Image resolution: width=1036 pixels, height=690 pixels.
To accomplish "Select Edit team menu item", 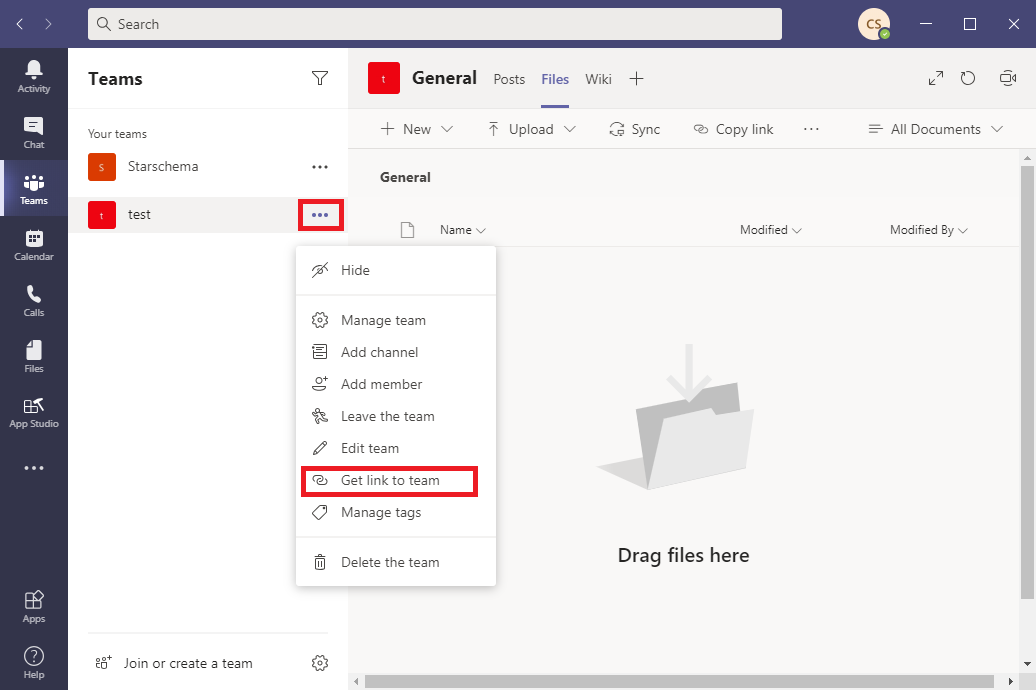I will 396,448.
